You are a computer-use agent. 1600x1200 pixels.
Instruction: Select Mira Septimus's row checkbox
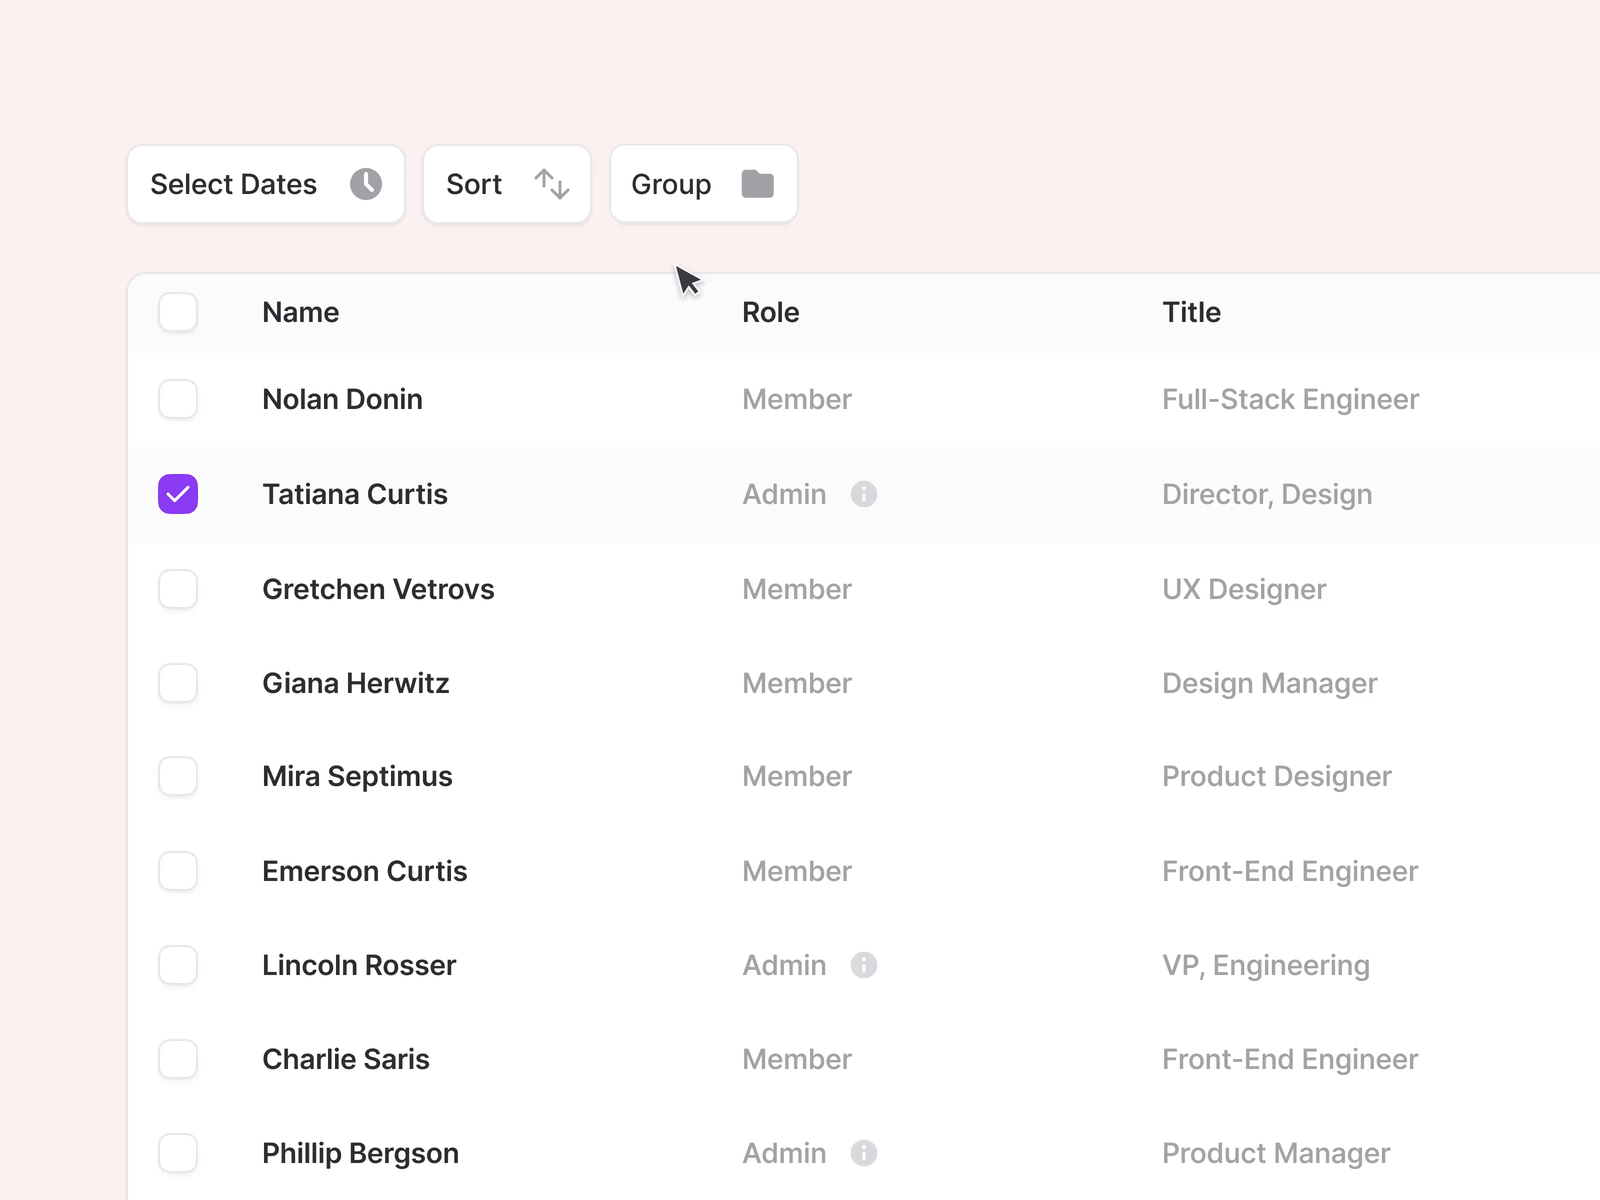coord(177,776)
